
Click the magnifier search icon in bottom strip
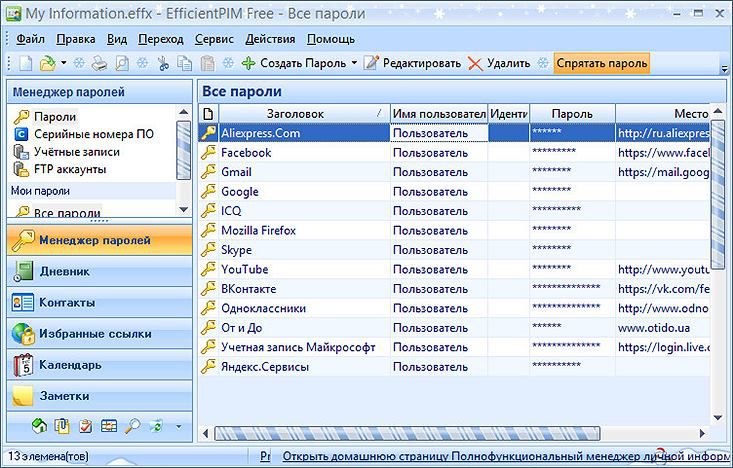pyautogui.click(x=133, y=425)
